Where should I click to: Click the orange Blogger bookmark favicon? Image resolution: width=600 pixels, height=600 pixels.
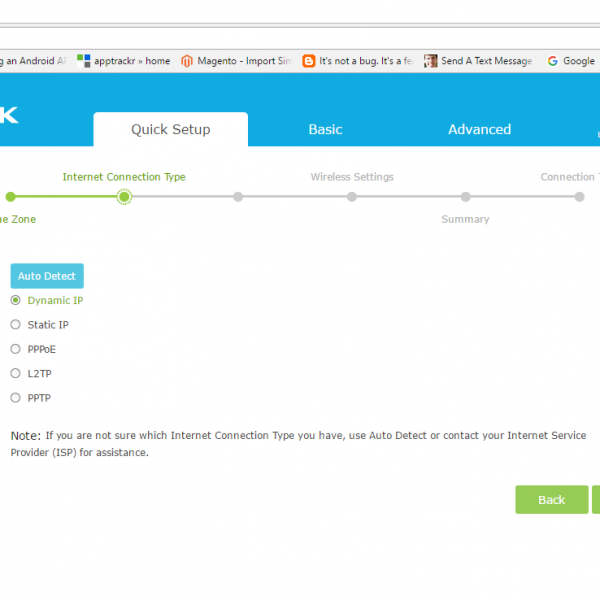(x=309, y=61)
